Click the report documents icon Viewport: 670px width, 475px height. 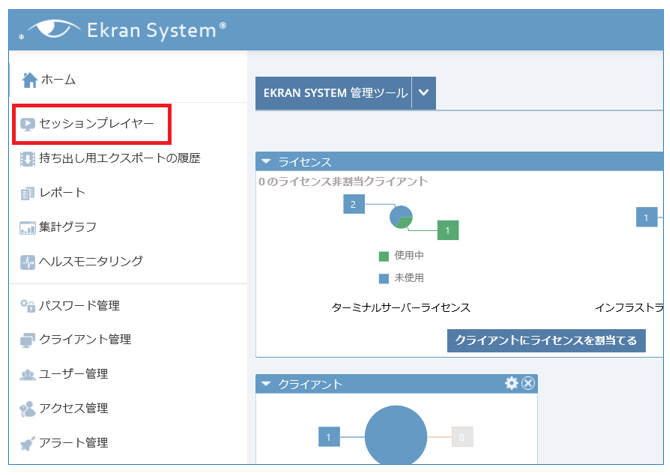[27, 194]
